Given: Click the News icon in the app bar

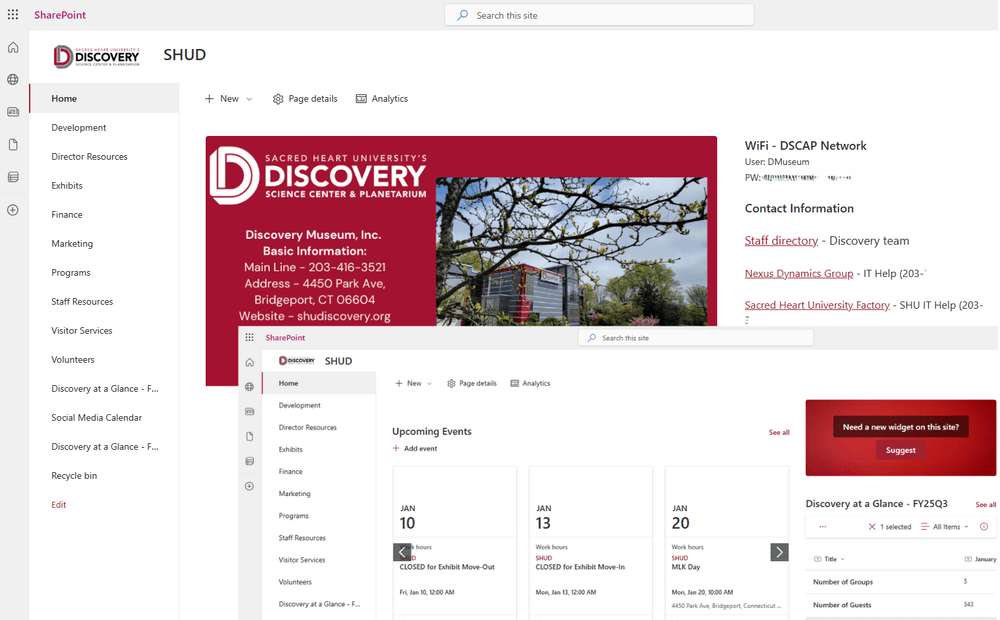Looking at the screenshot, I should pos(12,111).
